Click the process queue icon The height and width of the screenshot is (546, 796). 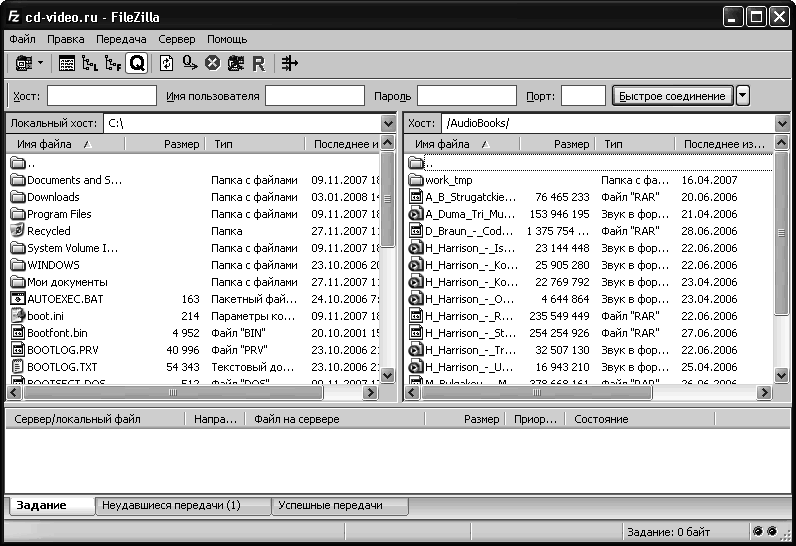pyautogui.click(x=189, y=63)
